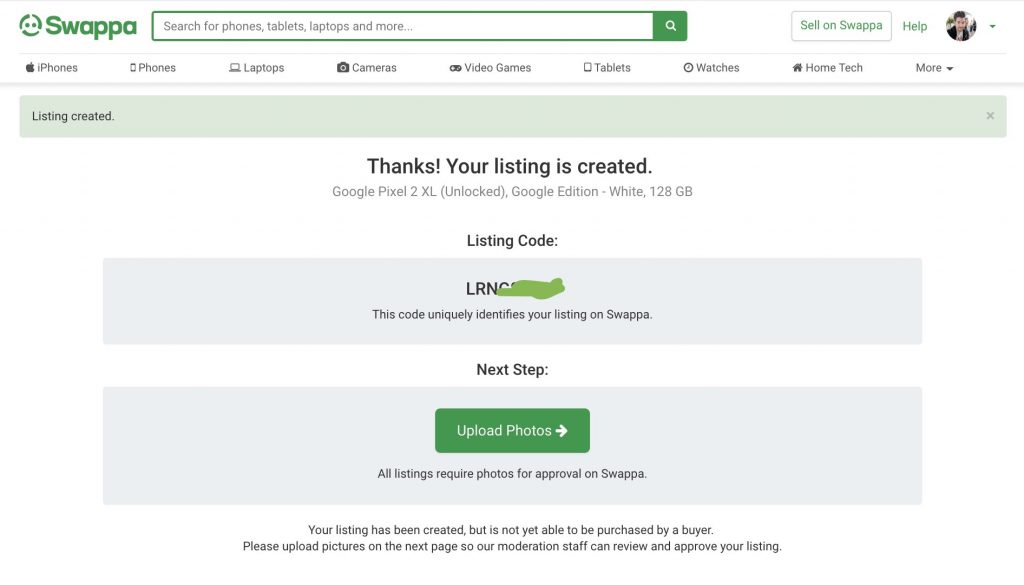Click the Swappa logo
Screen dimensions: 1024x585
(78, 26)
